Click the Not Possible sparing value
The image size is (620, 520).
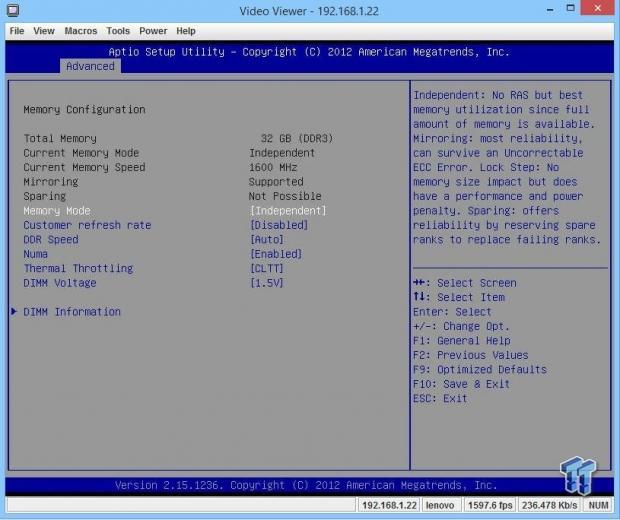pos(285,196)
